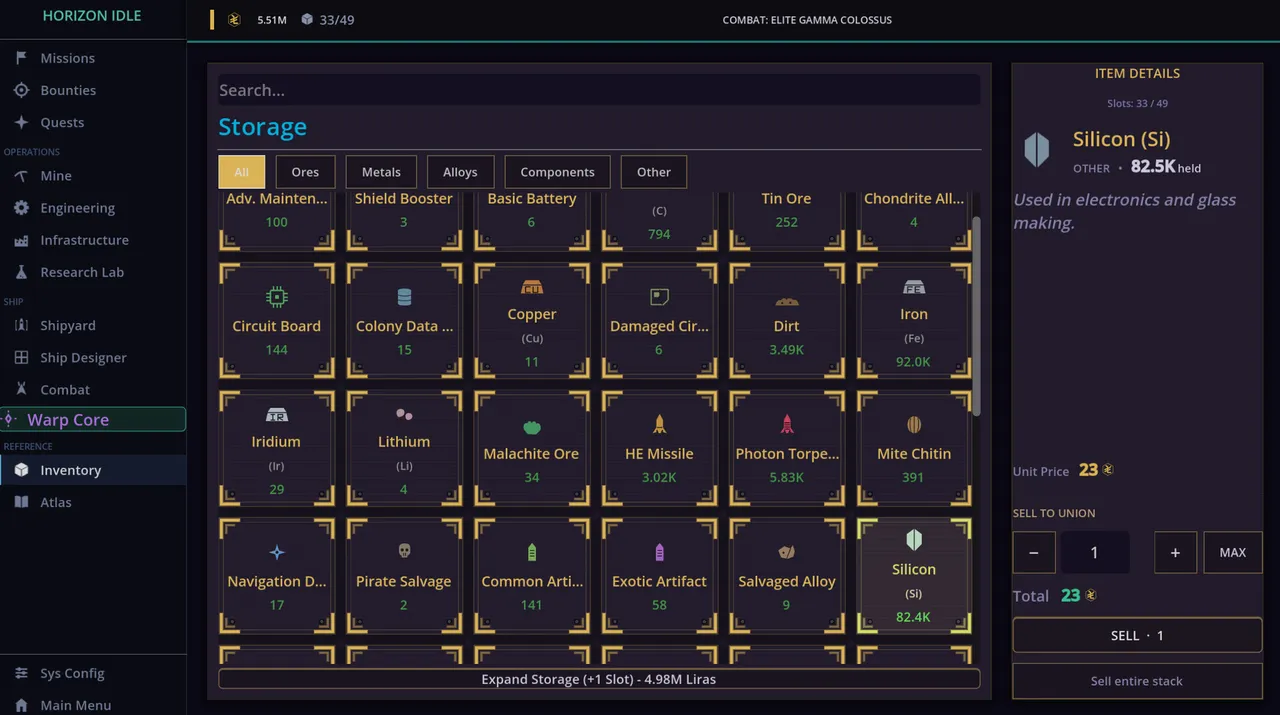Go to Combat screen

click(92, 390)
